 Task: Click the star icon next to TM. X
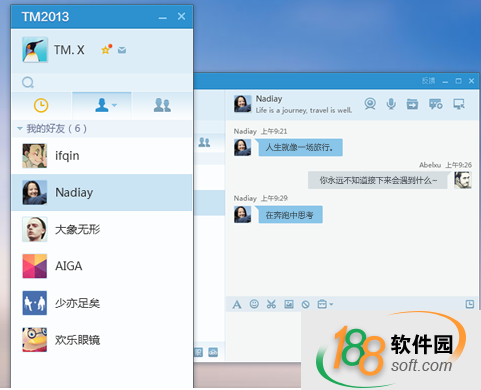[106, 50]
